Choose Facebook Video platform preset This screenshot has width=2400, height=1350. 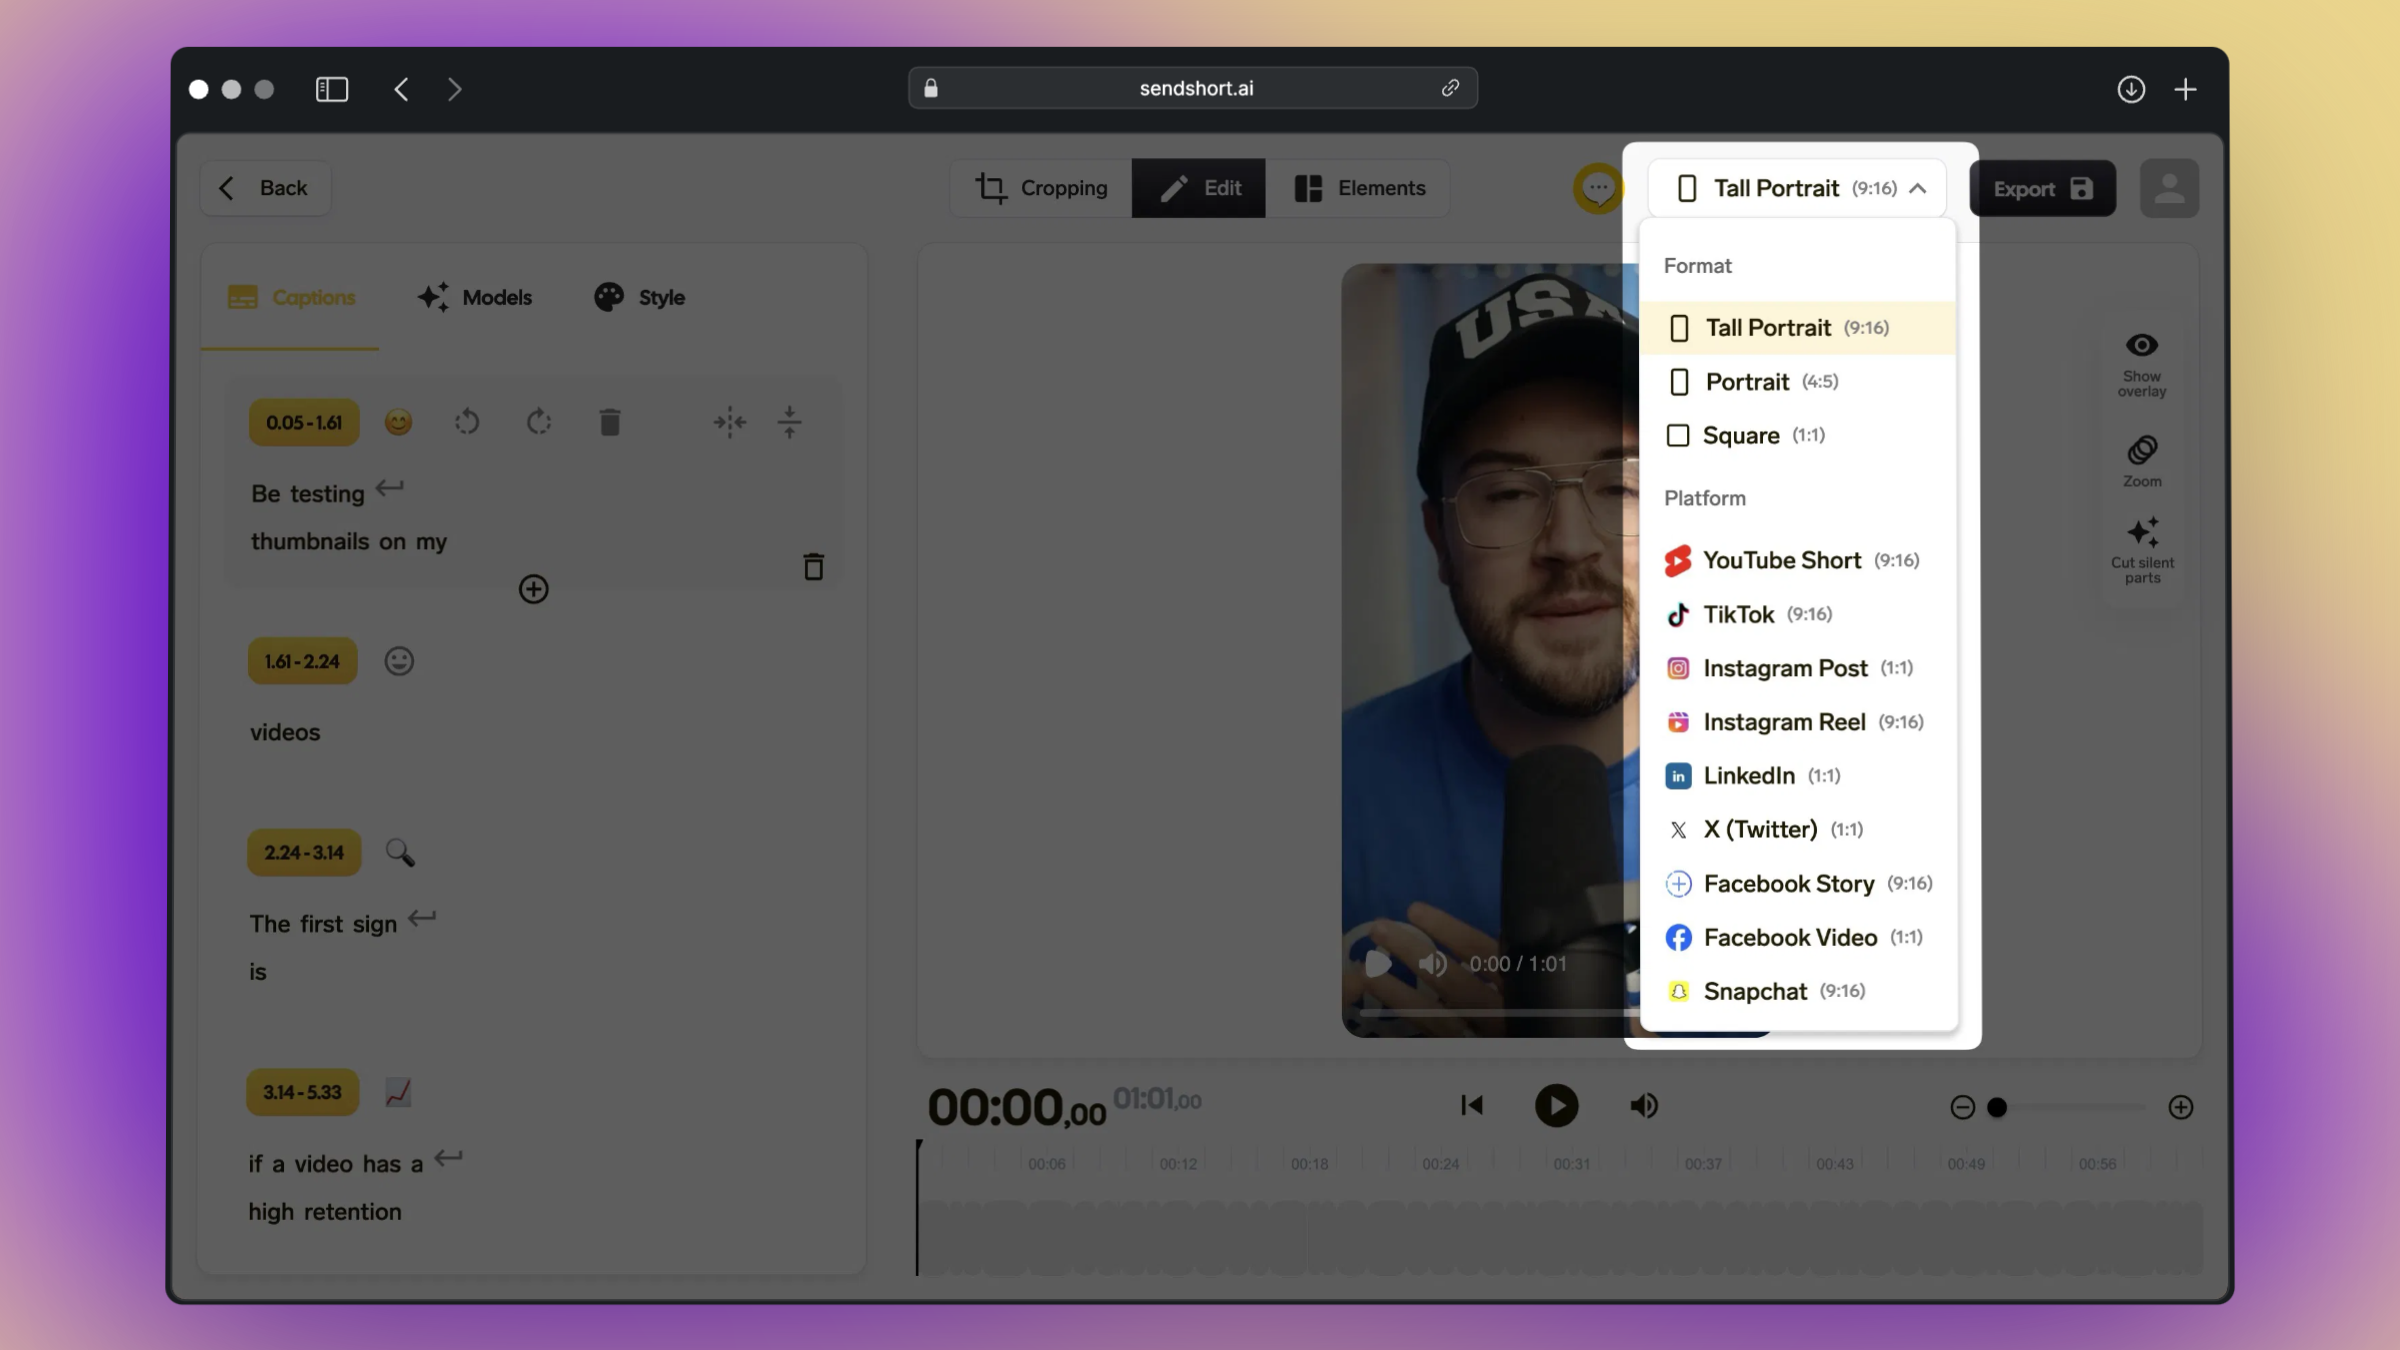(1797, 937)
